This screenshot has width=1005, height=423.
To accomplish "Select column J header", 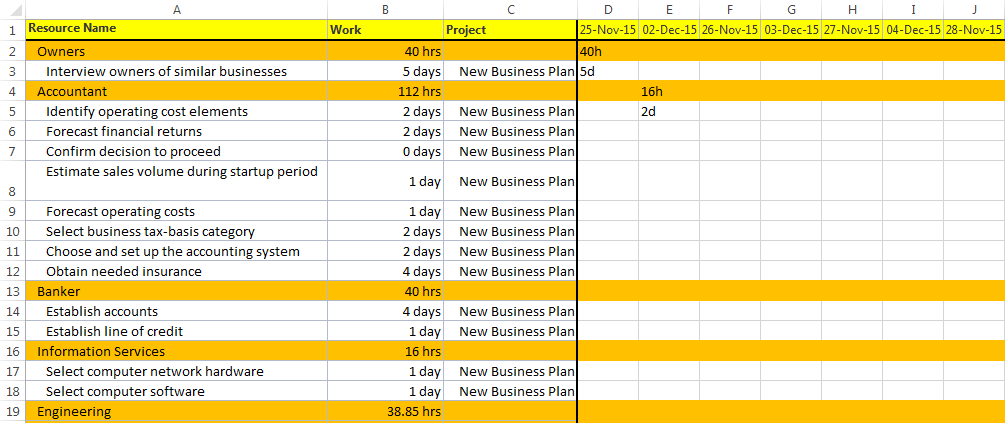I will 974,9.
